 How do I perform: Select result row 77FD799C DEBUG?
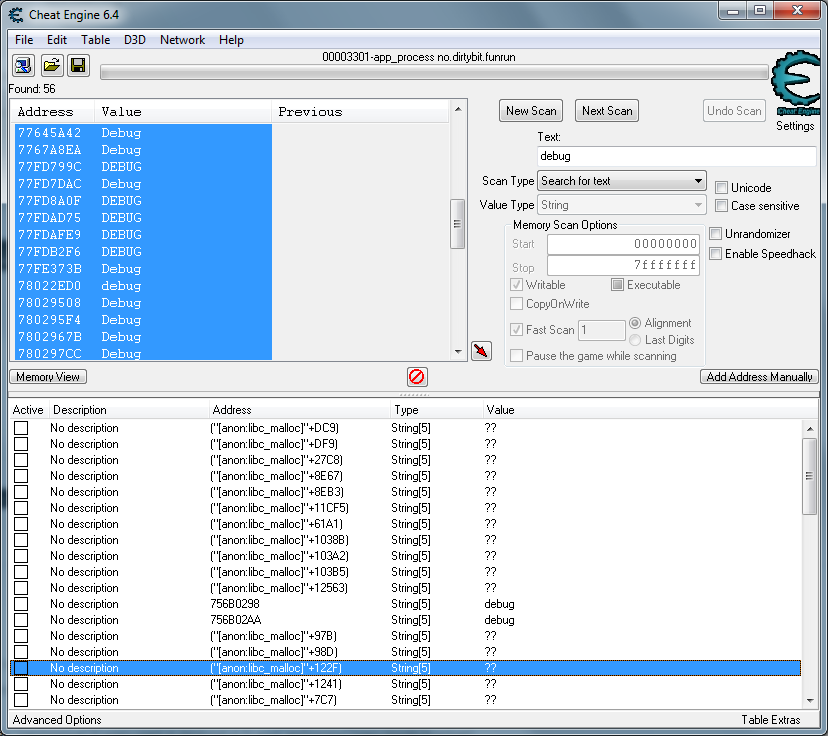(143, 167)
